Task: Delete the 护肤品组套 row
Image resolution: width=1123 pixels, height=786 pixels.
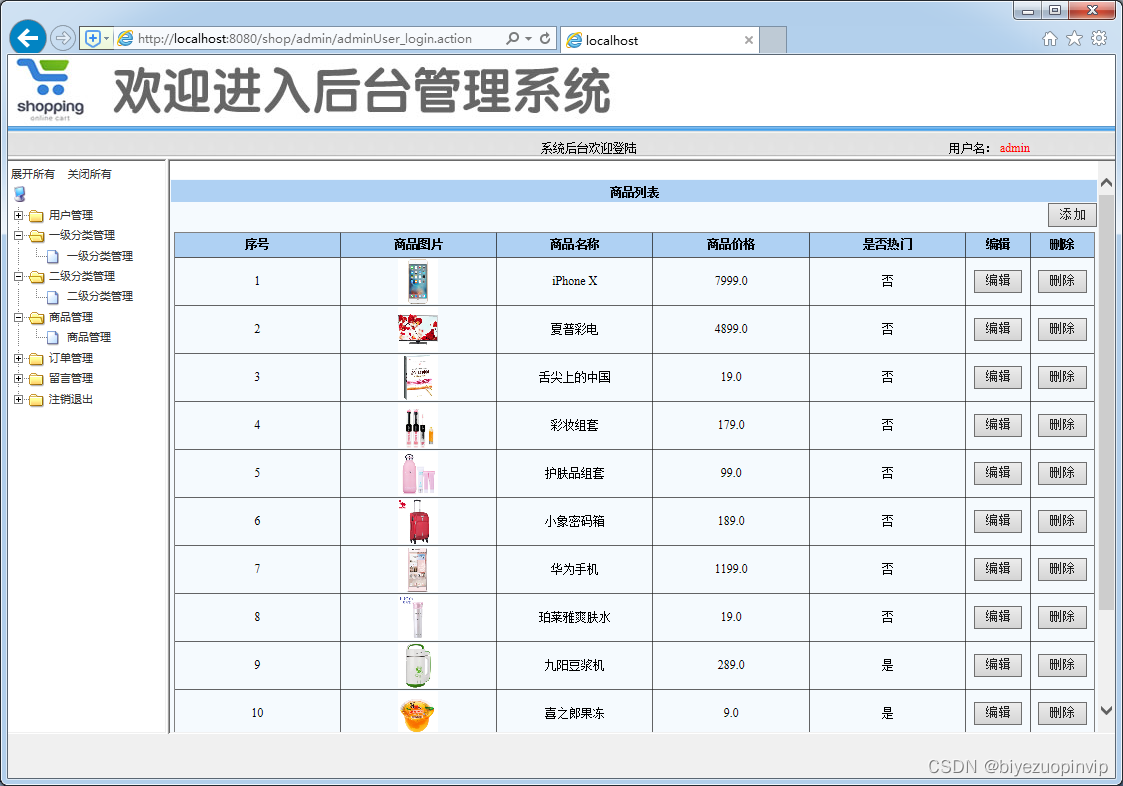Action: click(1062, 473)
